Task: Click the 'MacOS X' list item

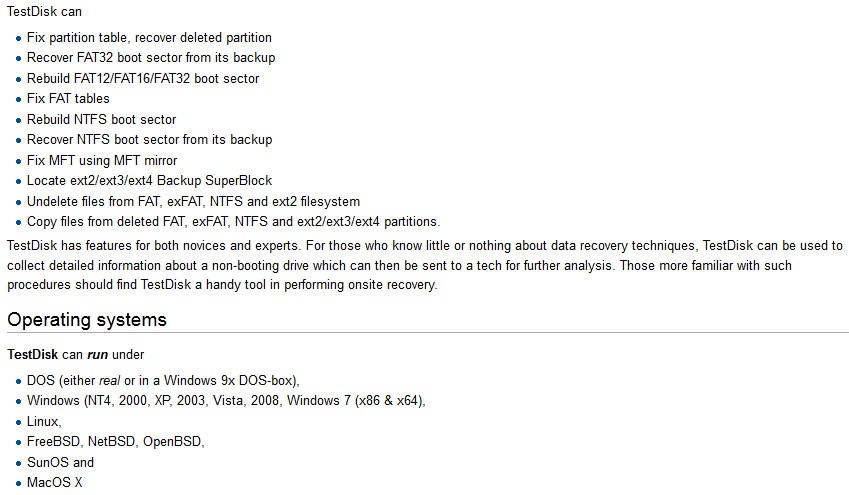Action: point(55,483)
